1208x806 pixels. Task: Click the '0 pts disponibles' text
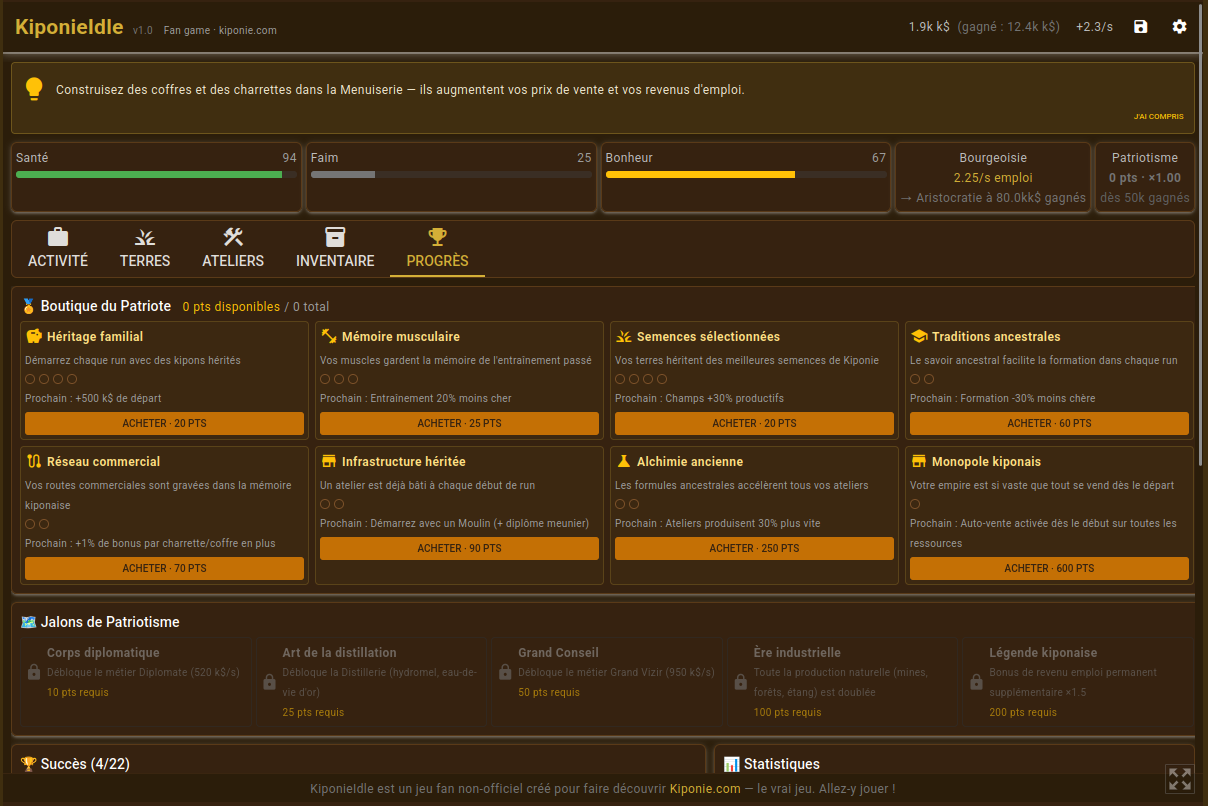pos(231,307)
